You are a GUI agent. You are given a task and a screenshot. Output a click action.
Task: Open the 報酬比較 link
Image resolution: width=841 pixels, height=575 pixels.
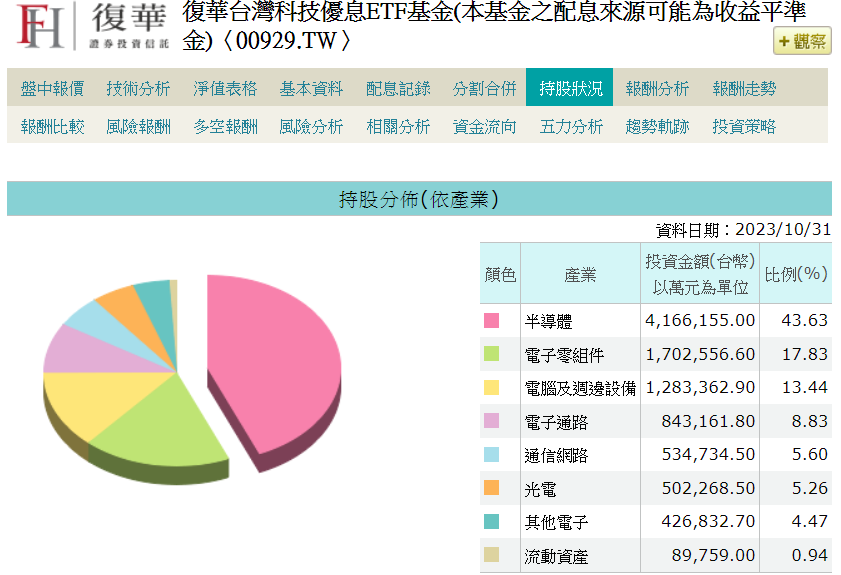(x=52, y=126)
